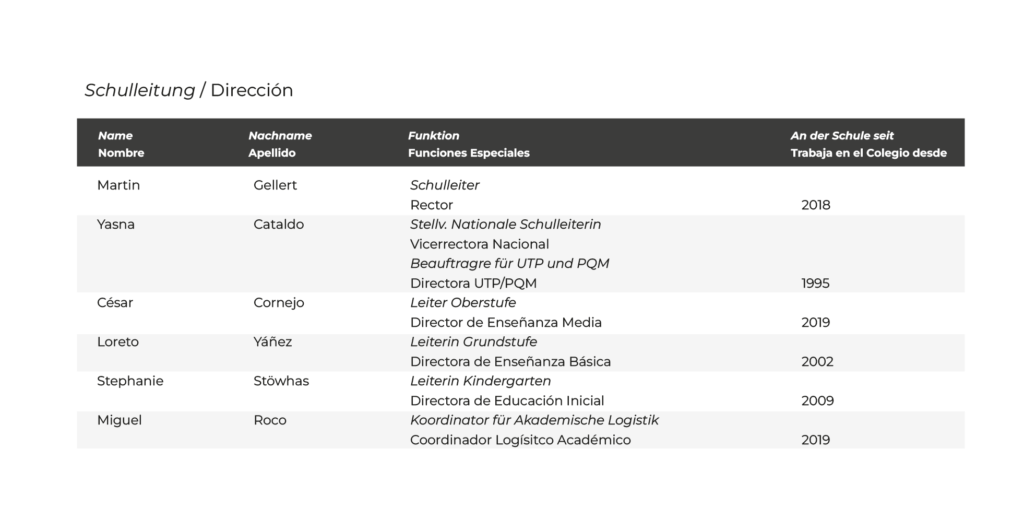Click the name Stephanie
Screen dimensions: 1024x531
tap(130, 381)
